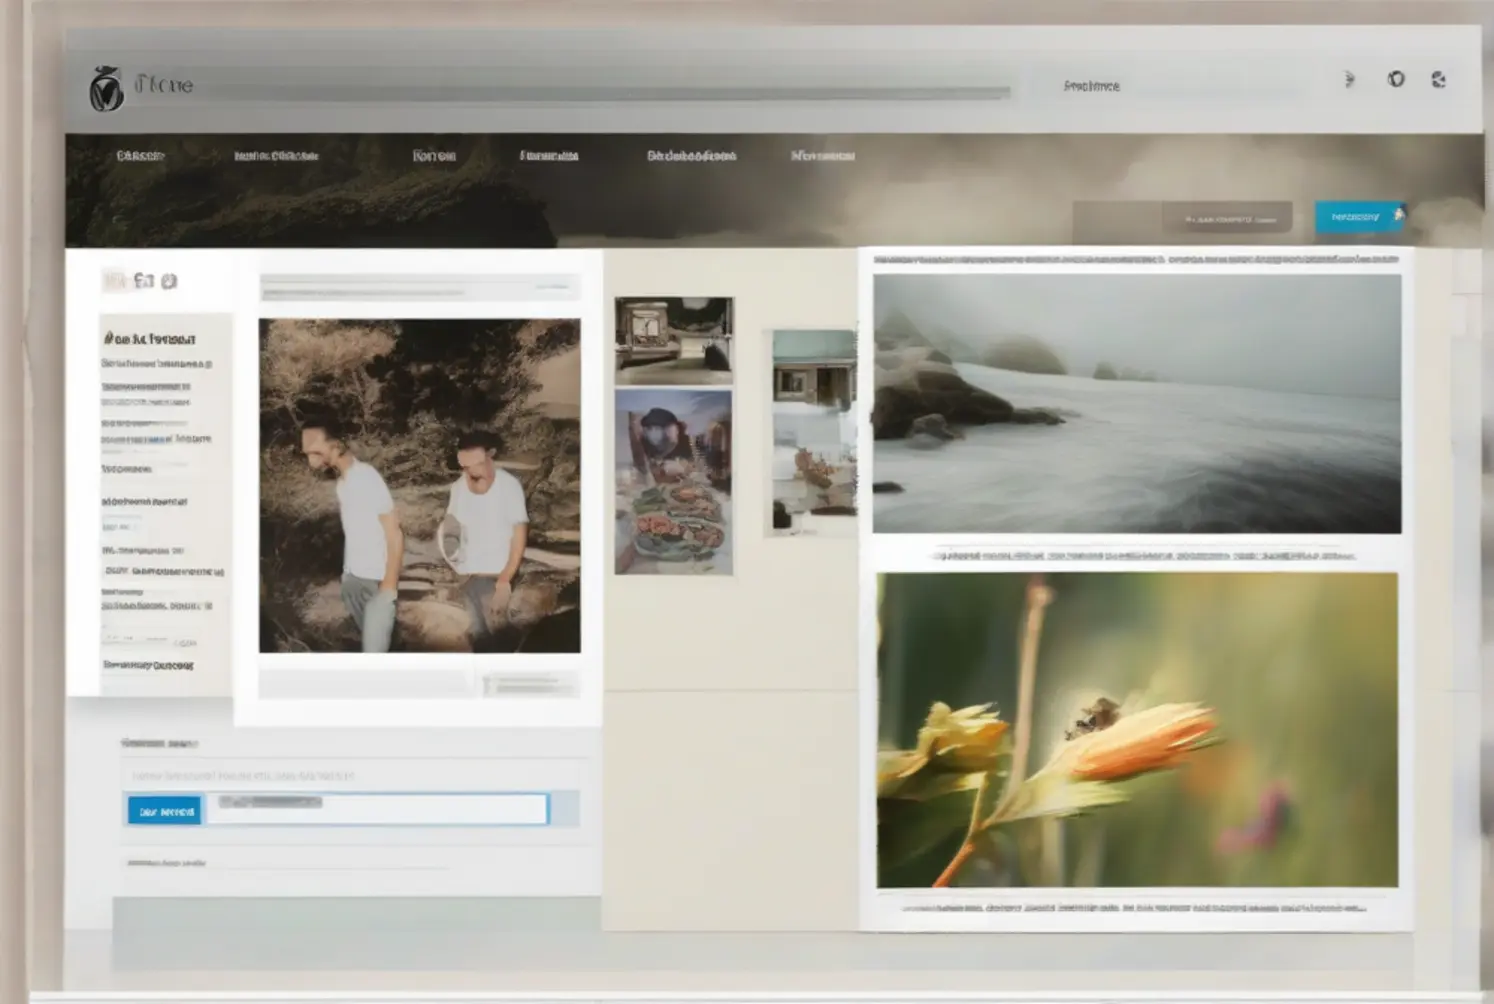This screenshot has height=1004, width=1494.
Task: Open the flower with bee photograph
Action: [x=1137, y=730]
